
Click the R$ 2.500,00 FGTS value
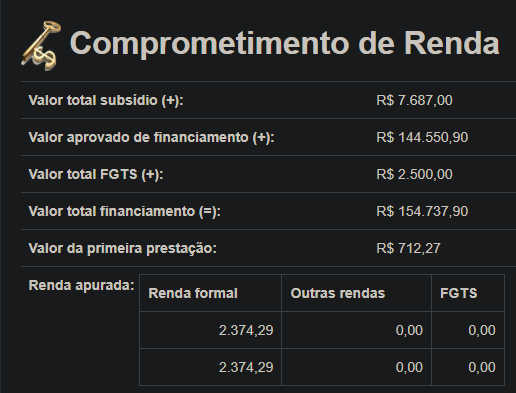pos(414,174)
